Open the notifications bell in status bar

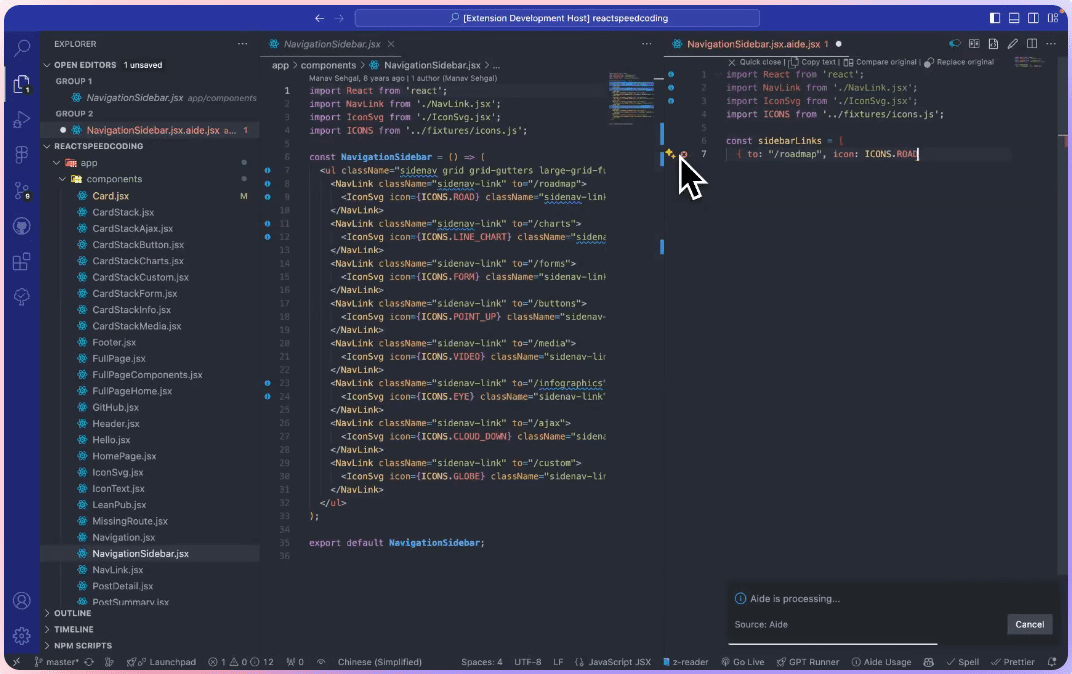coord(1052,662)
